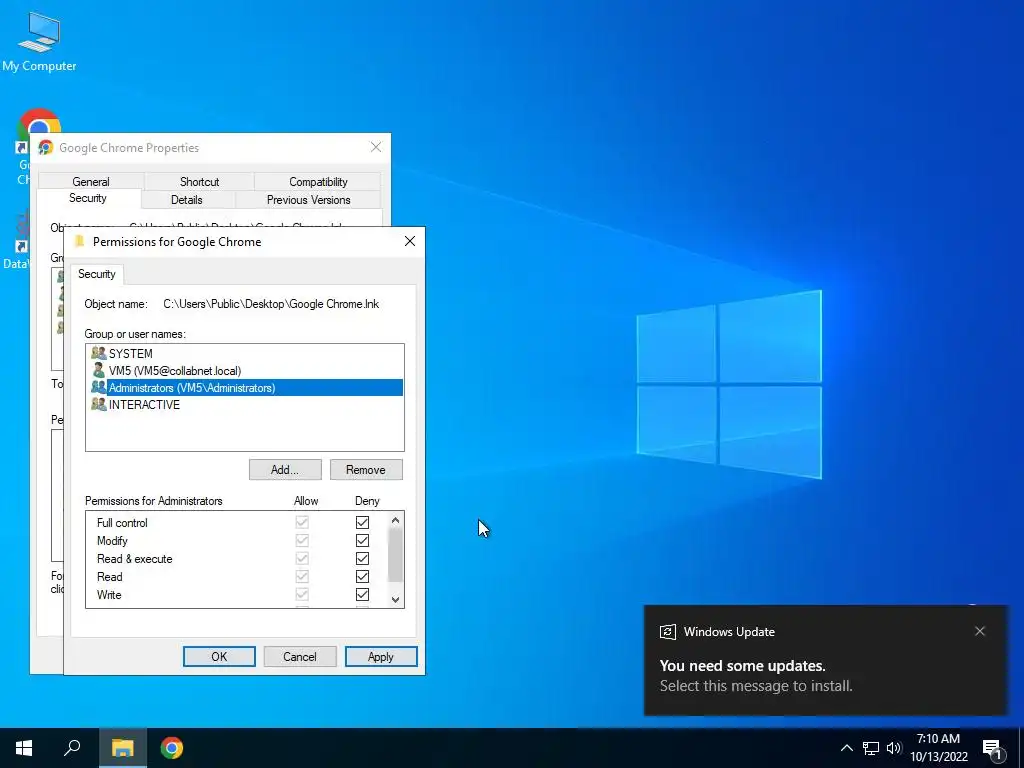Click Cancel in Permissions dialog

pos(300,656)
